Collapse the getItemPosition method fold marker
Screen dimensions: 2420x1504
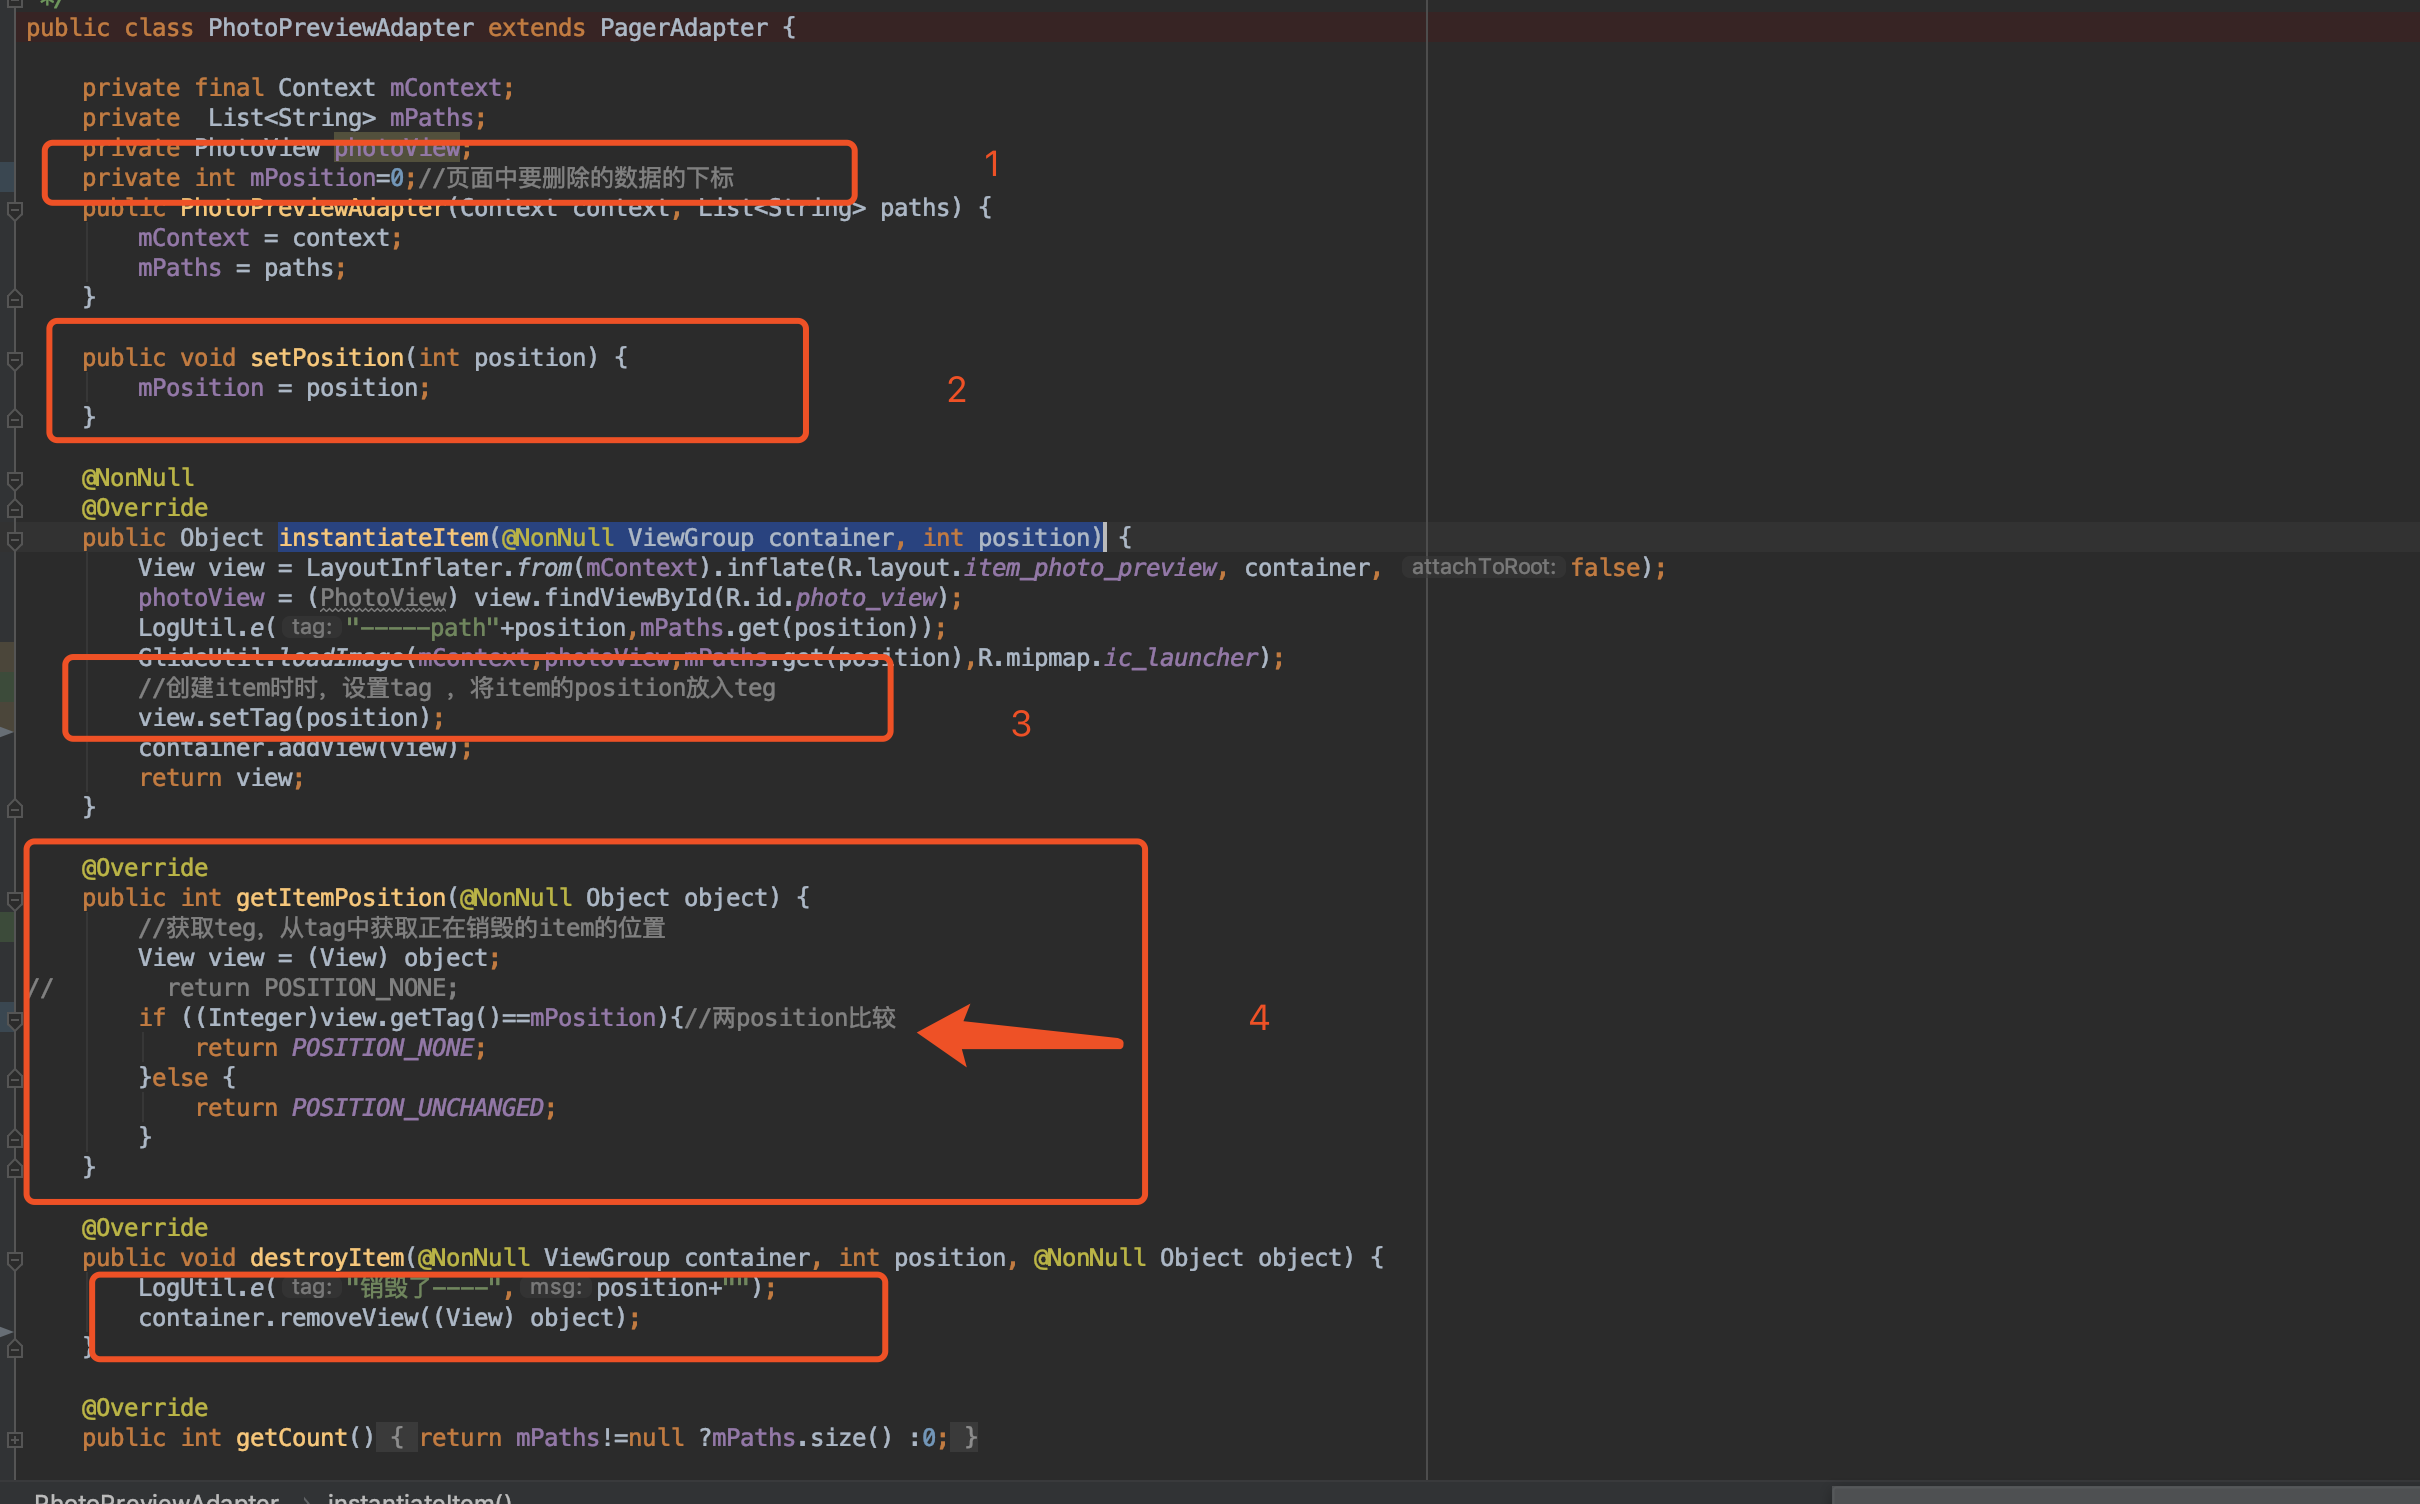(15, 900)
